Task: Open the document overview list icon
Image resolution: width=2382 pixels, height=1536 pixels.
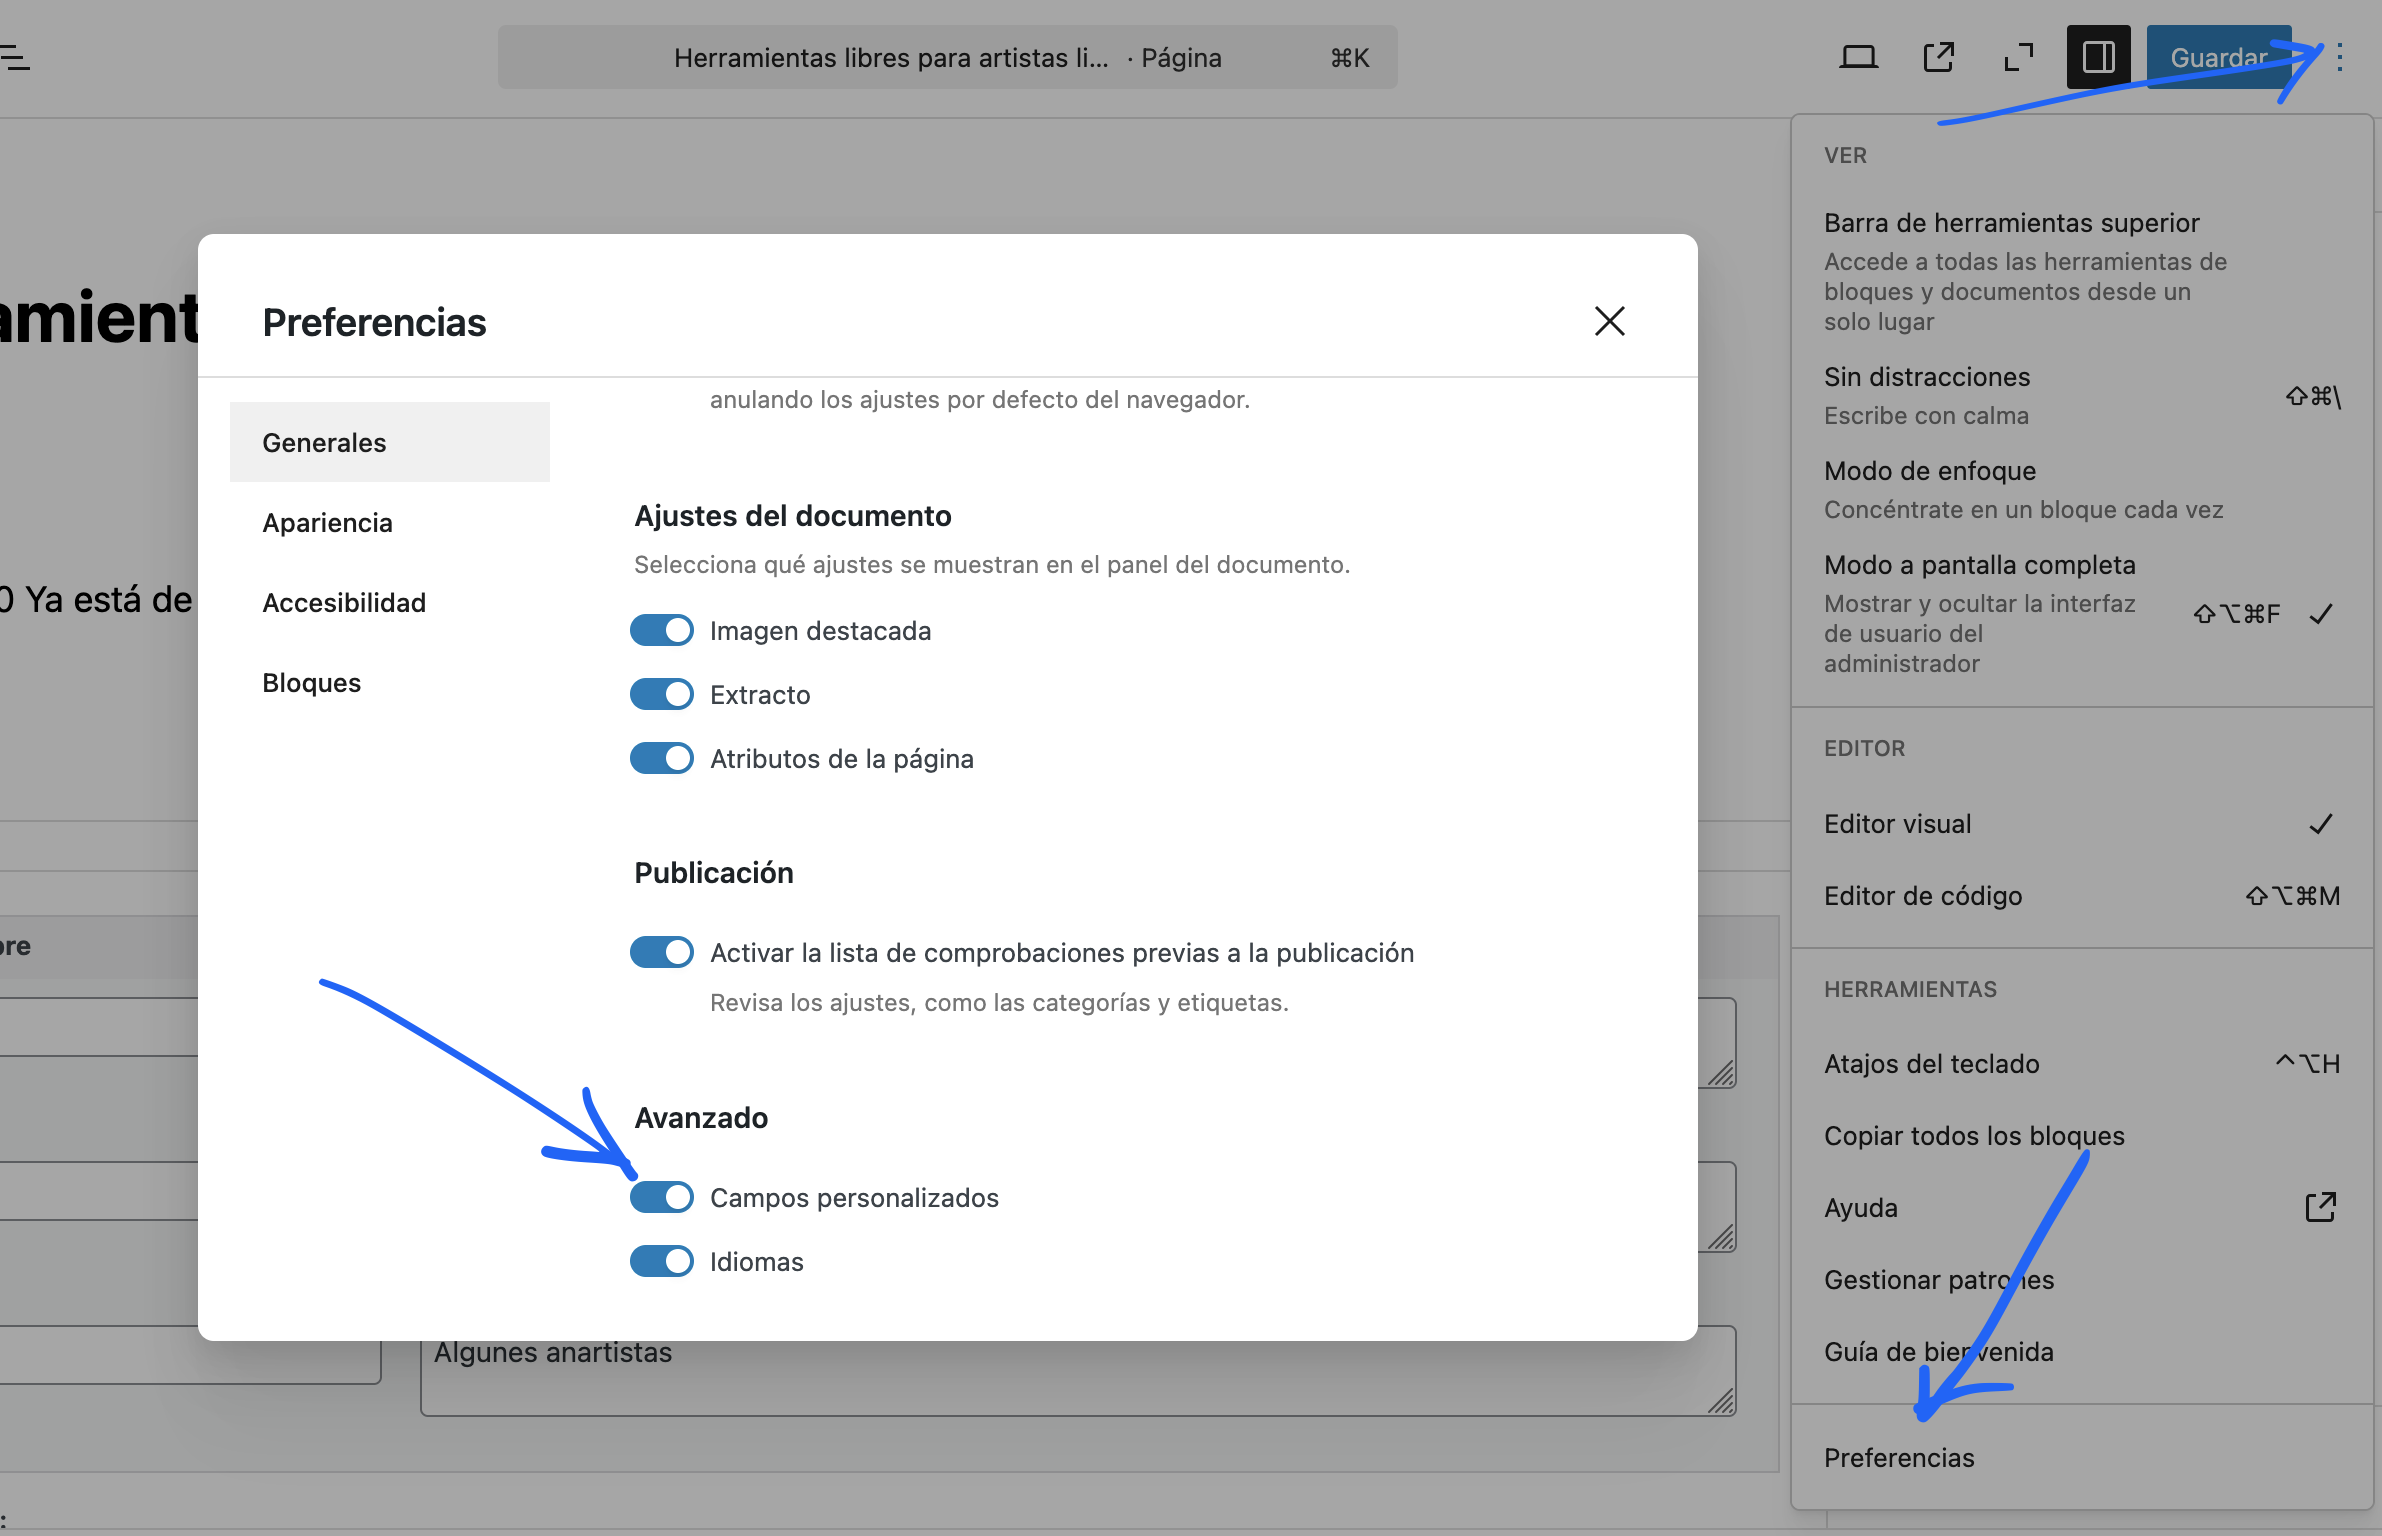Action: [14, 58]
